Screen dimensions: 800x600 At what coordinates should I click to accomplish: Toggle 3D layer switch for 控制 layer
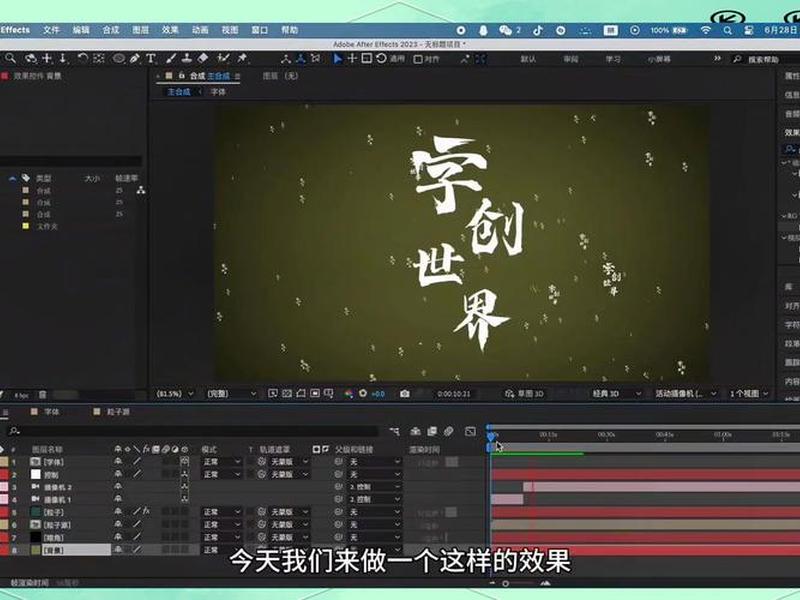coord(185,474)
